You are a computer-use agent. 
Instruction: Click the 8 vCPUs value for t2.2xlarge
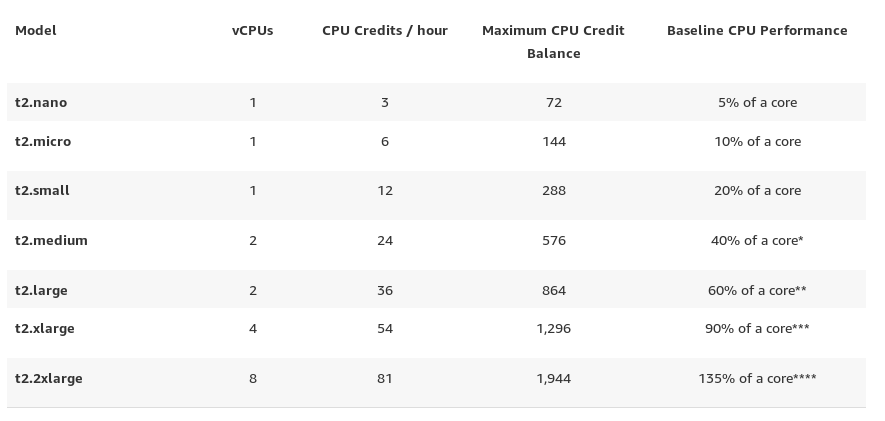pyautogui.click(x=253, y=378)
